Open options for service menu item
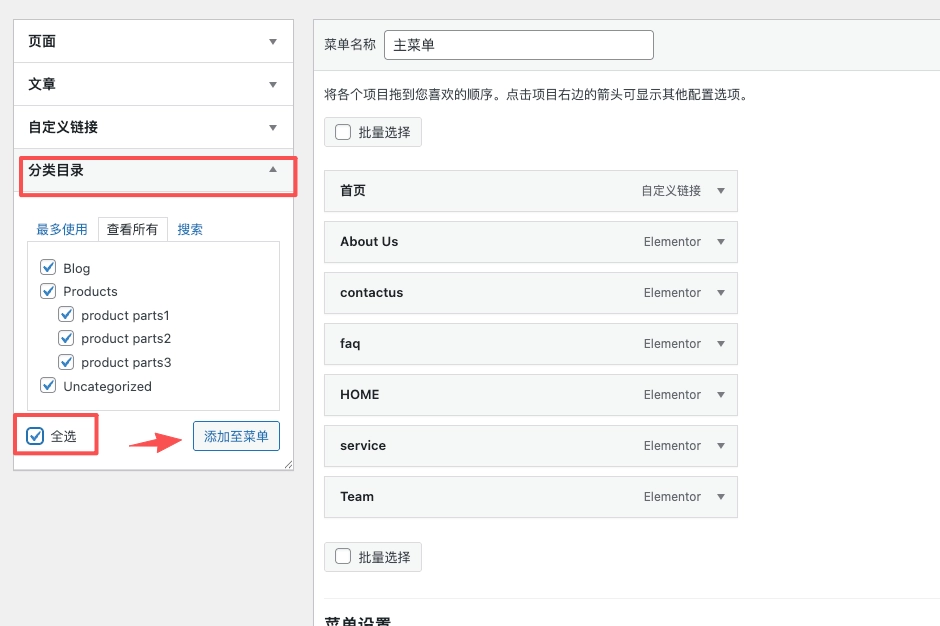 pos(721,446)
